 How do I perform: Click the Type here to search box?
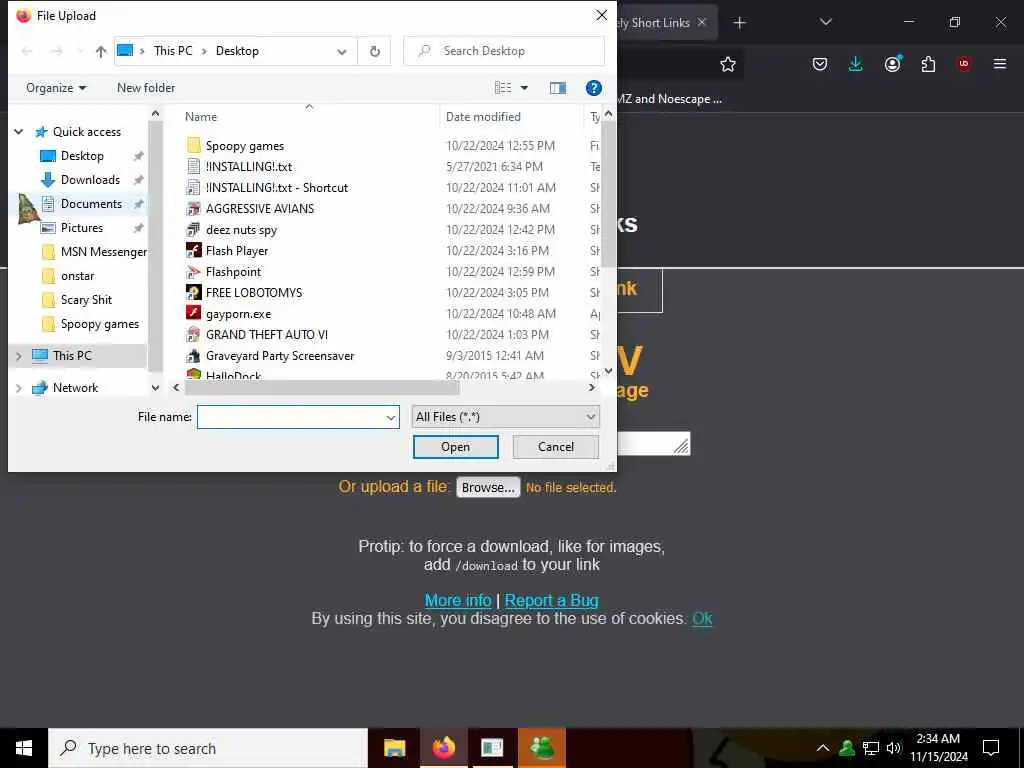click(x=208, y=748)
